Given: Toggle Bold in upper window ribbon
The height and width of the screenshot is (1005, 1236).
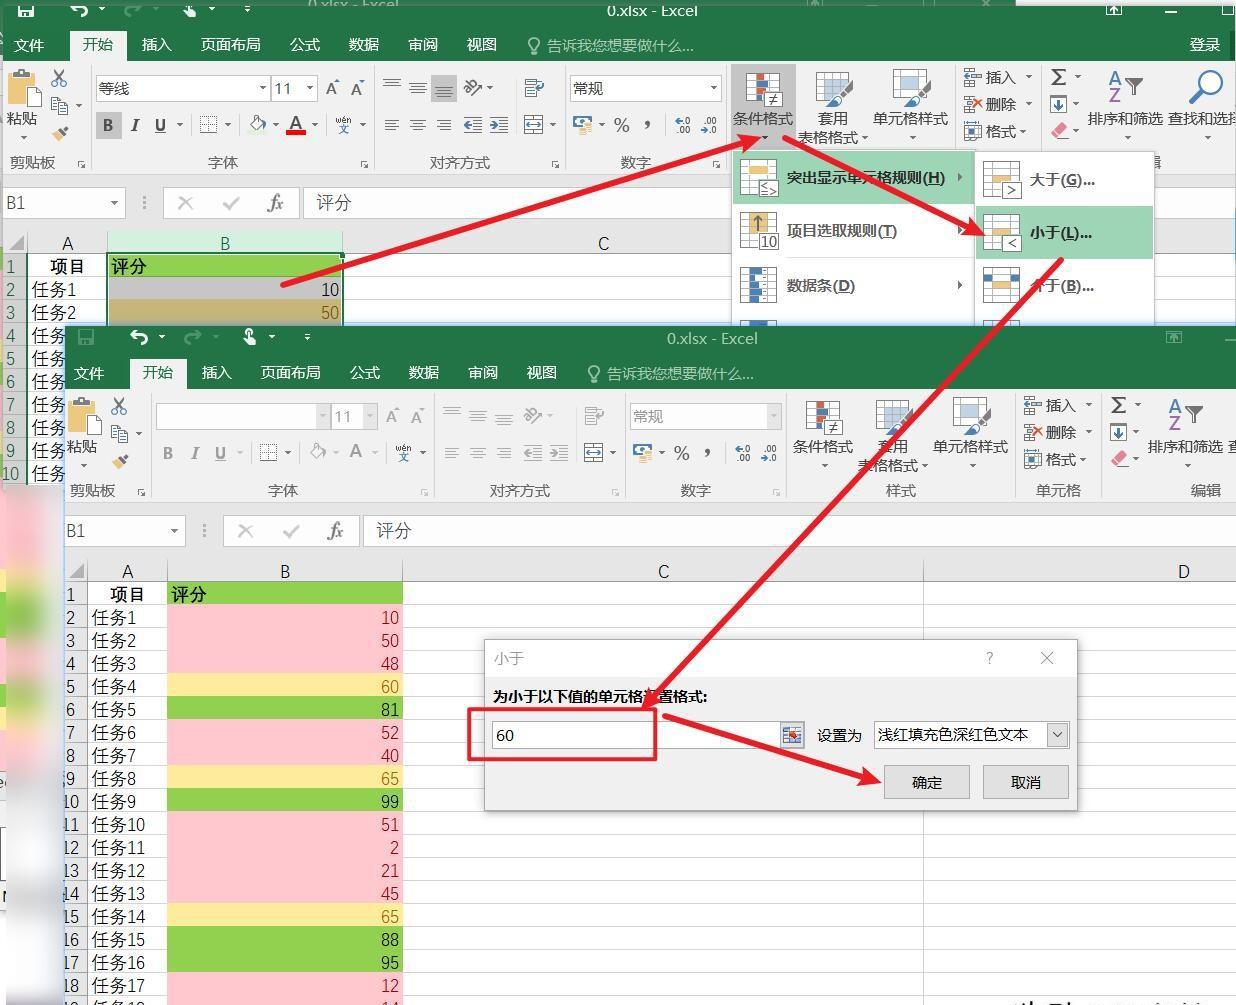Looking at the screenshot, I should pyautogui.click(x=108, y=125).
